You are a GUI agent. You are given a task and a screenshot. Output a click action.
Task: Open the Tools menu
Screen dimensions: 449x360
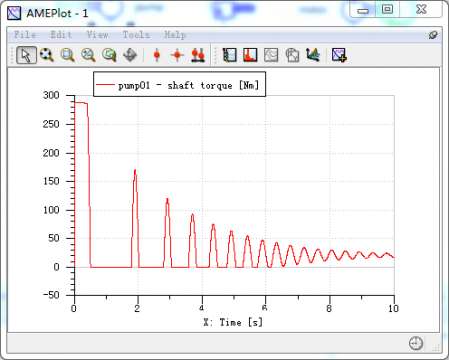pyautogui.click(x=136, y=35)
